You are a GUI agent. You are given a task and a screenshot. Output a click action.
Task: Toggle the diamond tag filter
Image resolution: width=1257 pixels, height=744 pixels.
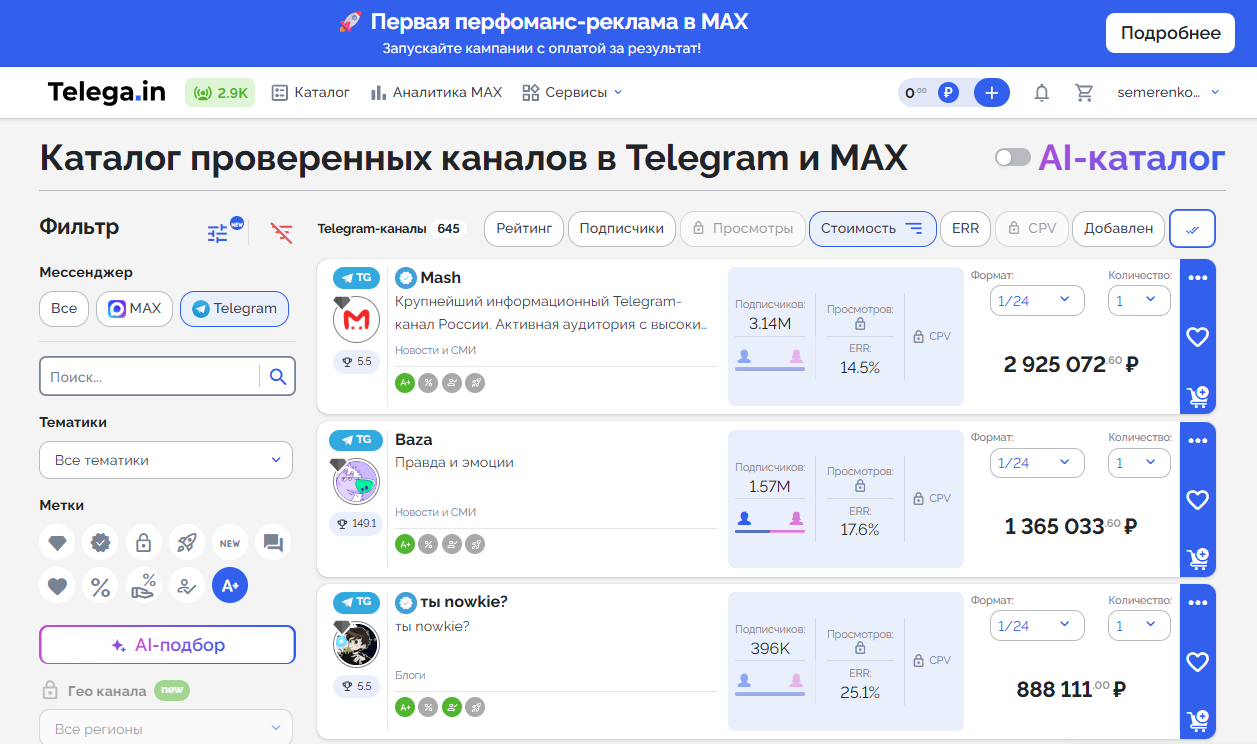click(x=58, y=543)
